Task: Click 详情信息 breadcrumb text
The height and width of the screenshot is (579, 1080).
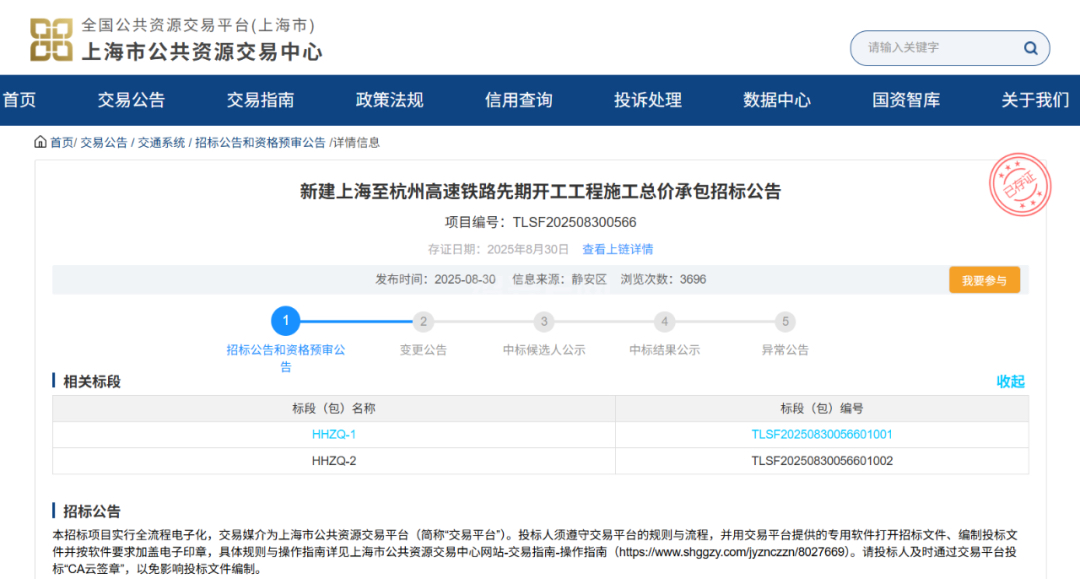Action: click(357, 143)
